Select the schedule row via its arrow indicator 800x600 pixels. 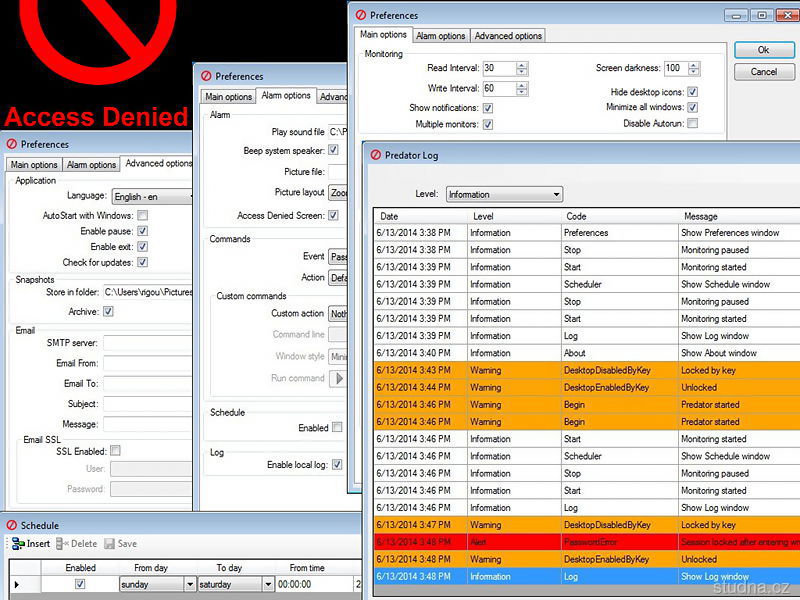tap(15, 584)
